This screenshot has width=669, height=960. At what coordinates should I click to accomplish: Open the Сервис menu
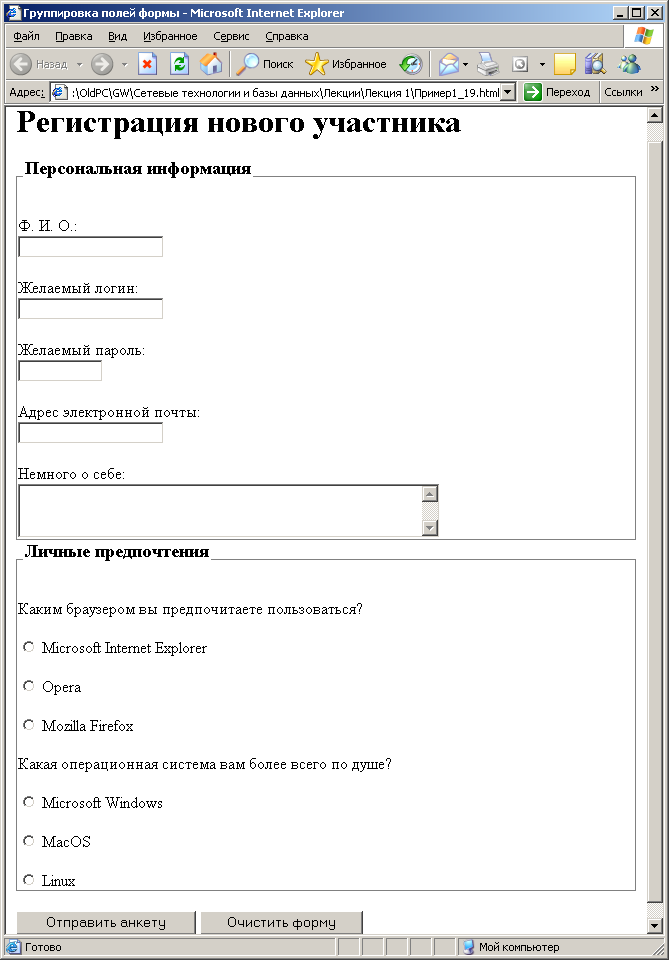(x=231, y=36)
